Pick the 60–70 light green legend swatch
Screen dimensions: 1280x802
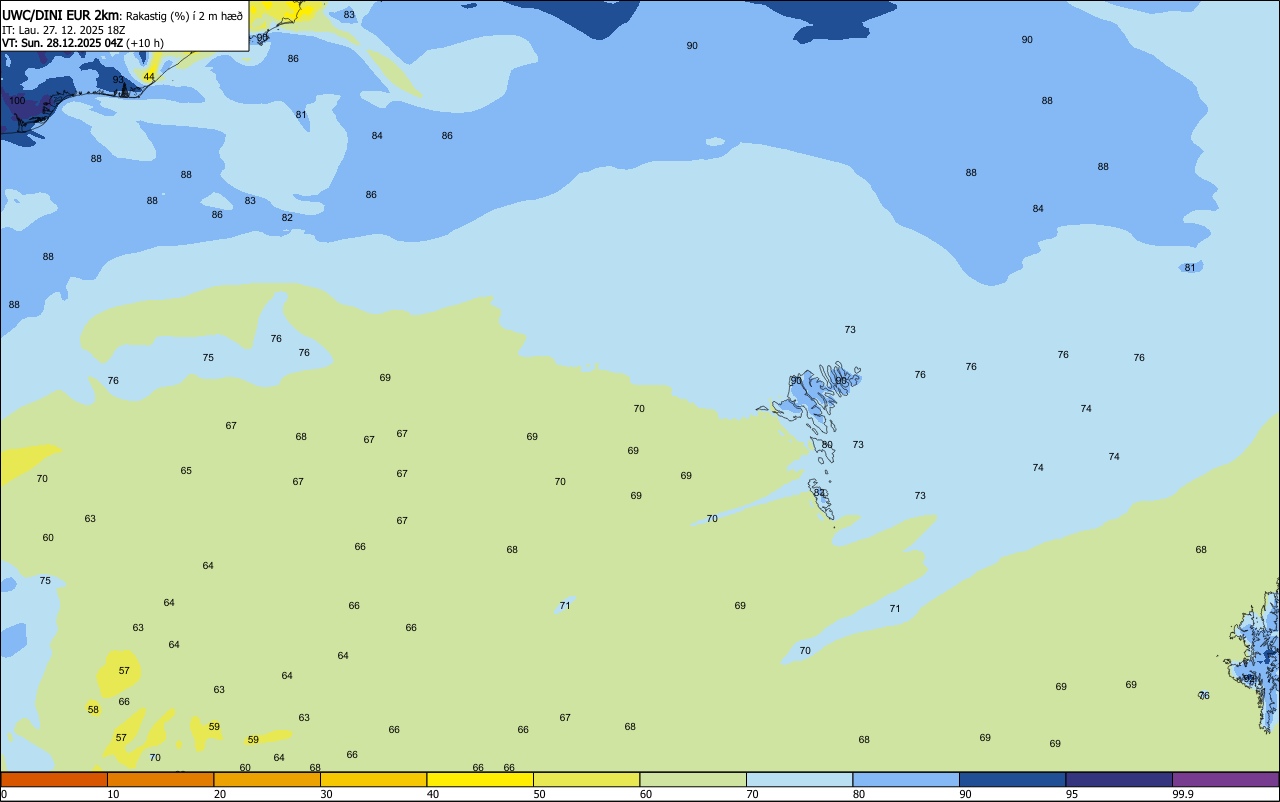pos(693,779)
